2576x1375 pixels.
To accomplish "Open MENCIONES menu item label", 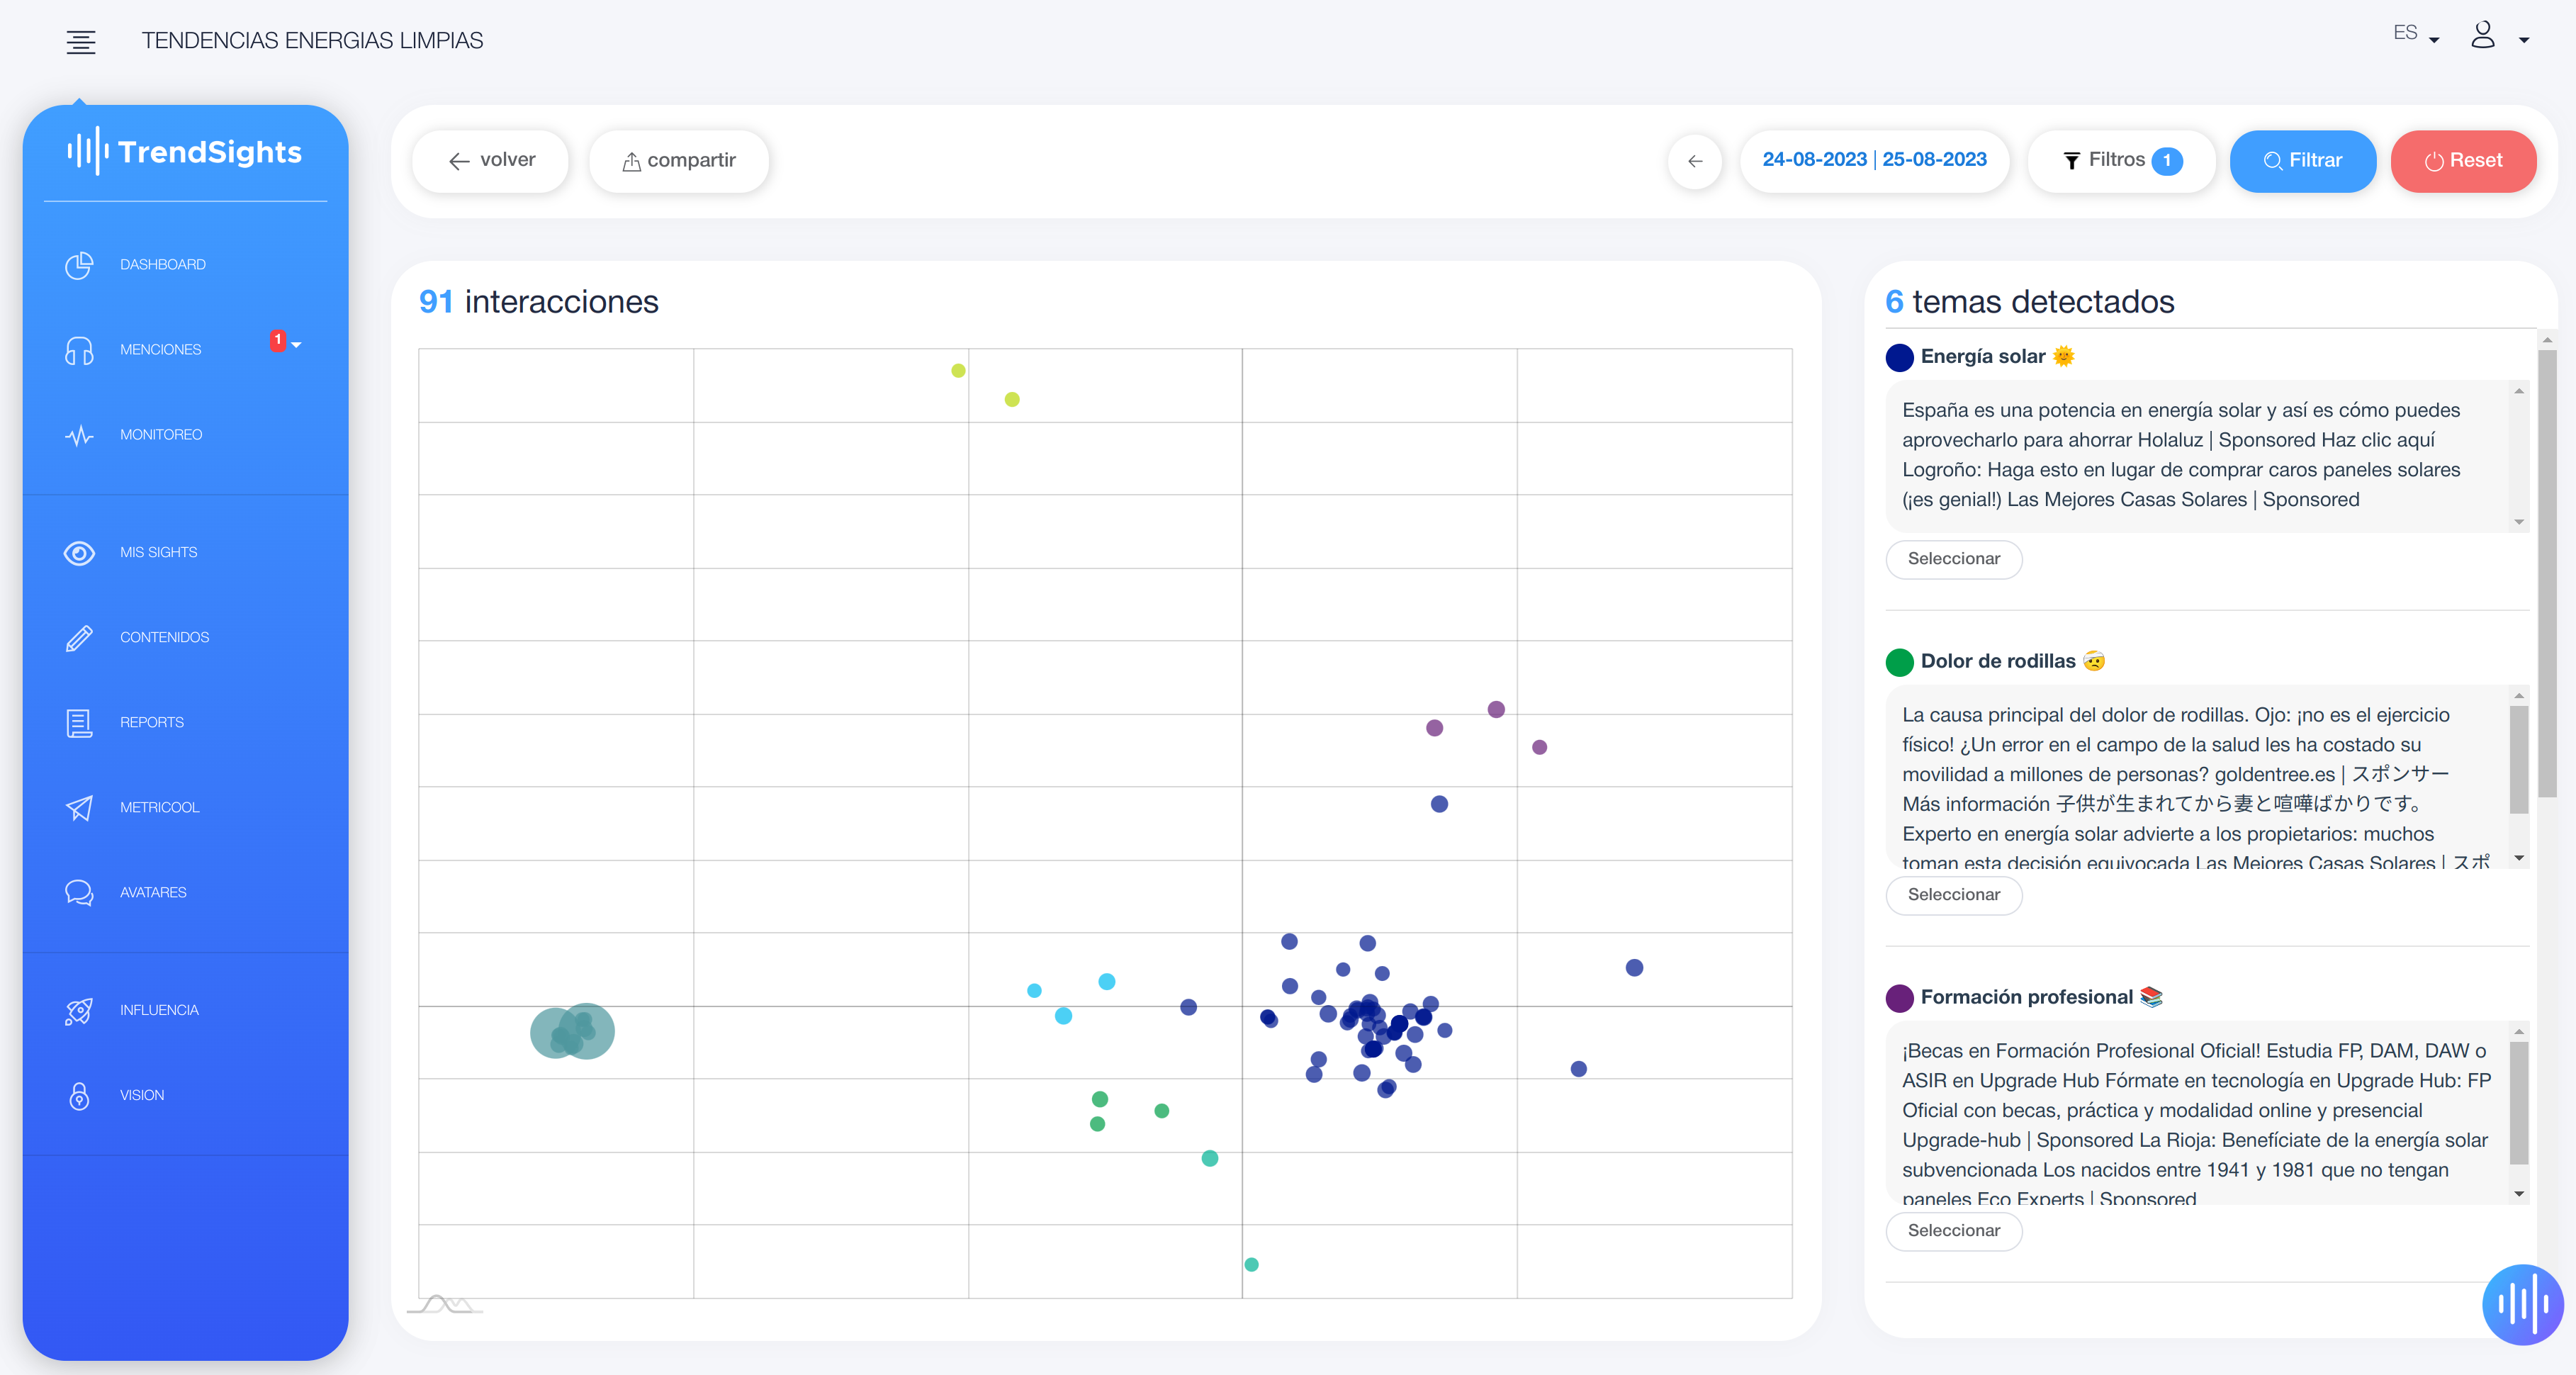I will coord(160,350).
